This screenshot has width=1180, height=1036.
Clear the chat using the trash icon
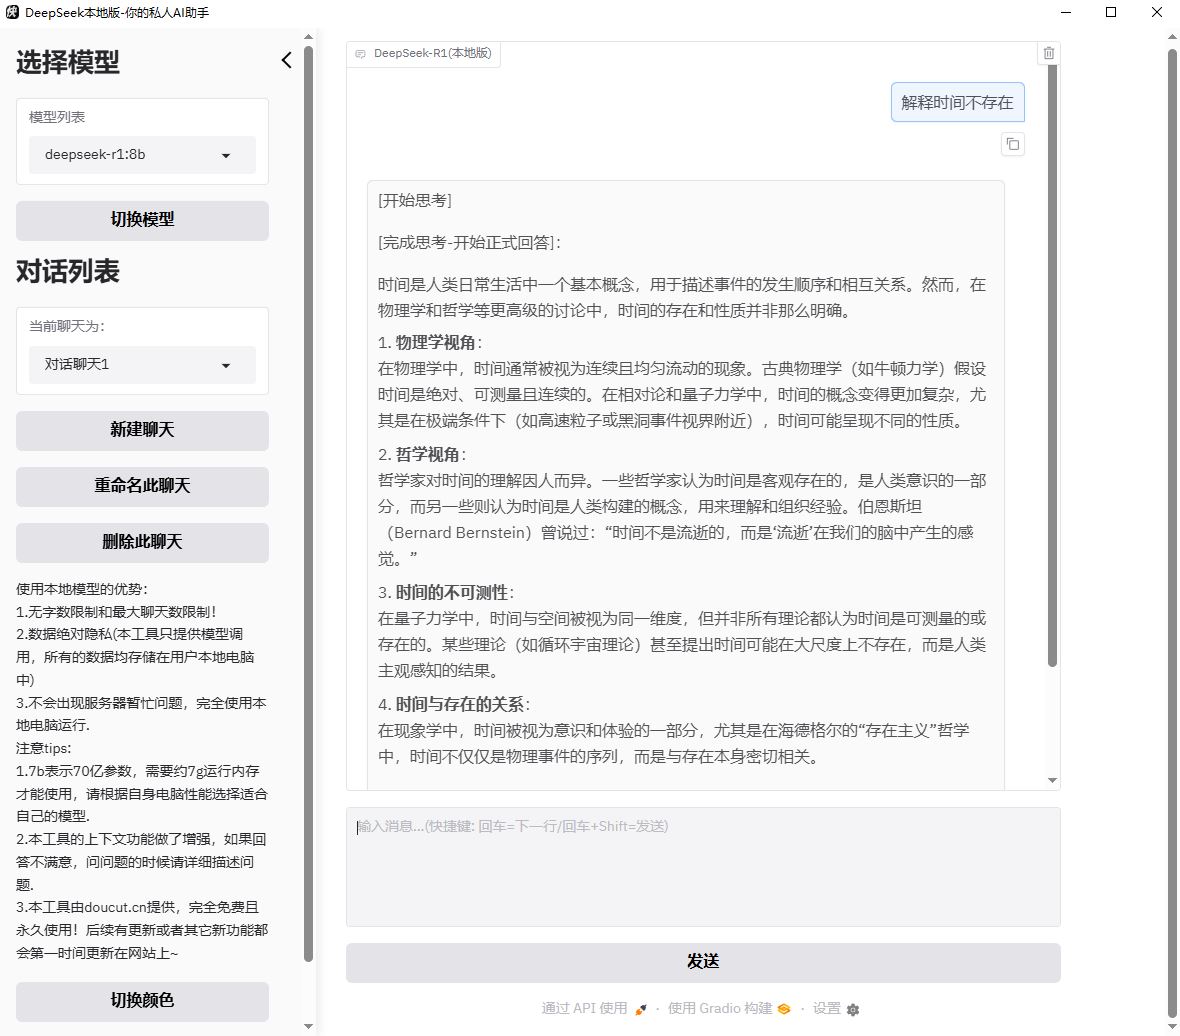click(x=1048, y=53)
